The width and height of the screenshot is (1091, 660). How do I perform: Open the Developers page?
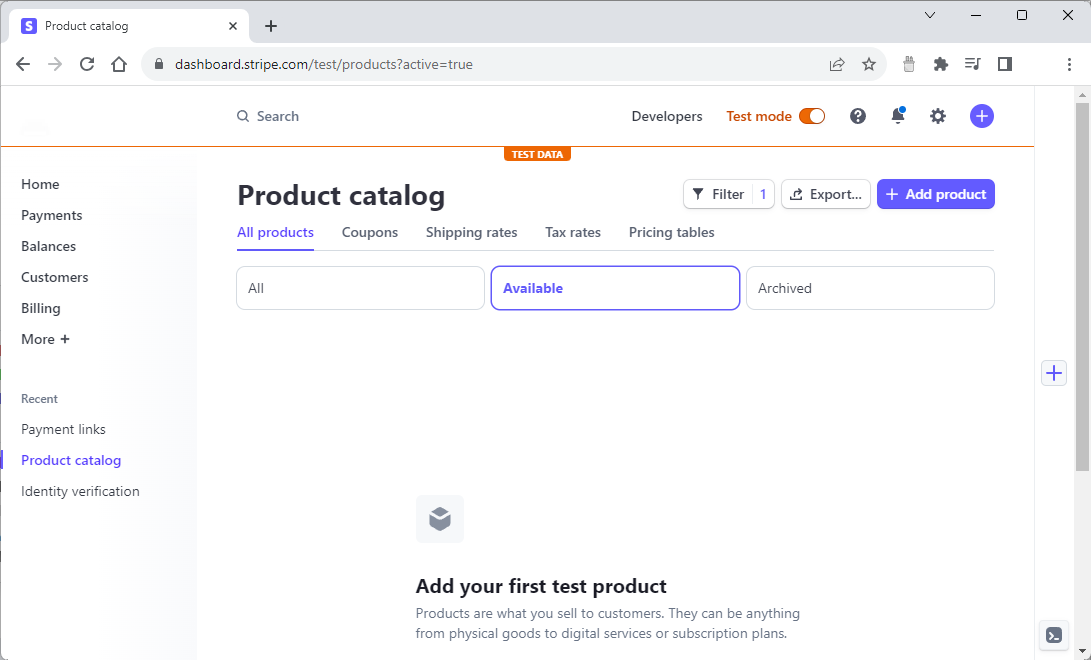coord(666,116)
